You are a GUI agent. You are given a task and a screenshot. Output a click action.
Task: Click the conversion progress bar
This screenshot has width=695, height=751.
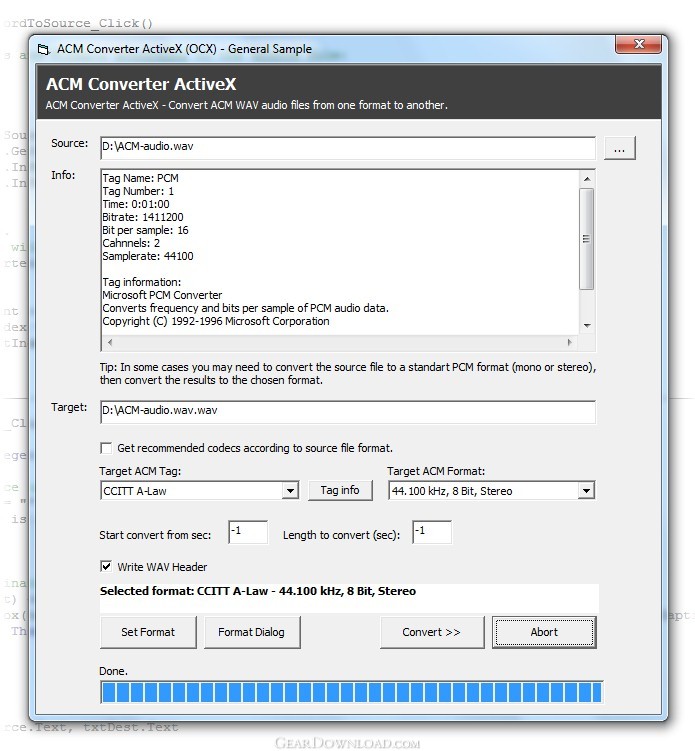352,692
